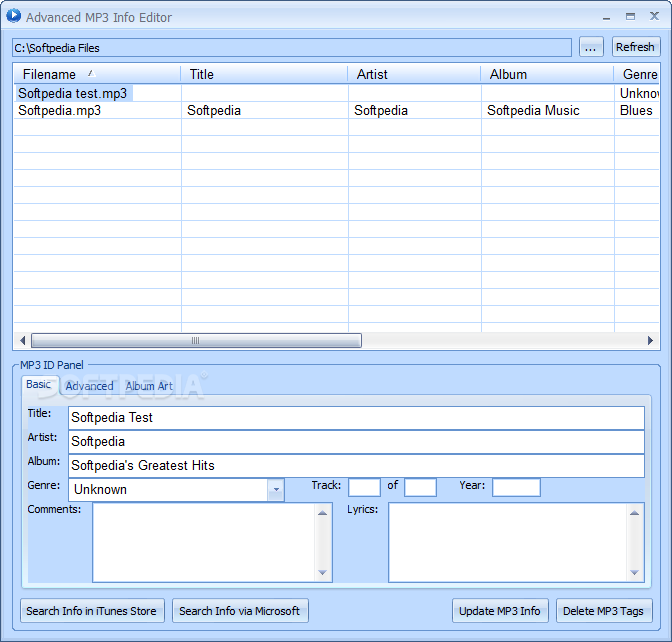Select the file Softpedia.mp3

click(60, 111)
